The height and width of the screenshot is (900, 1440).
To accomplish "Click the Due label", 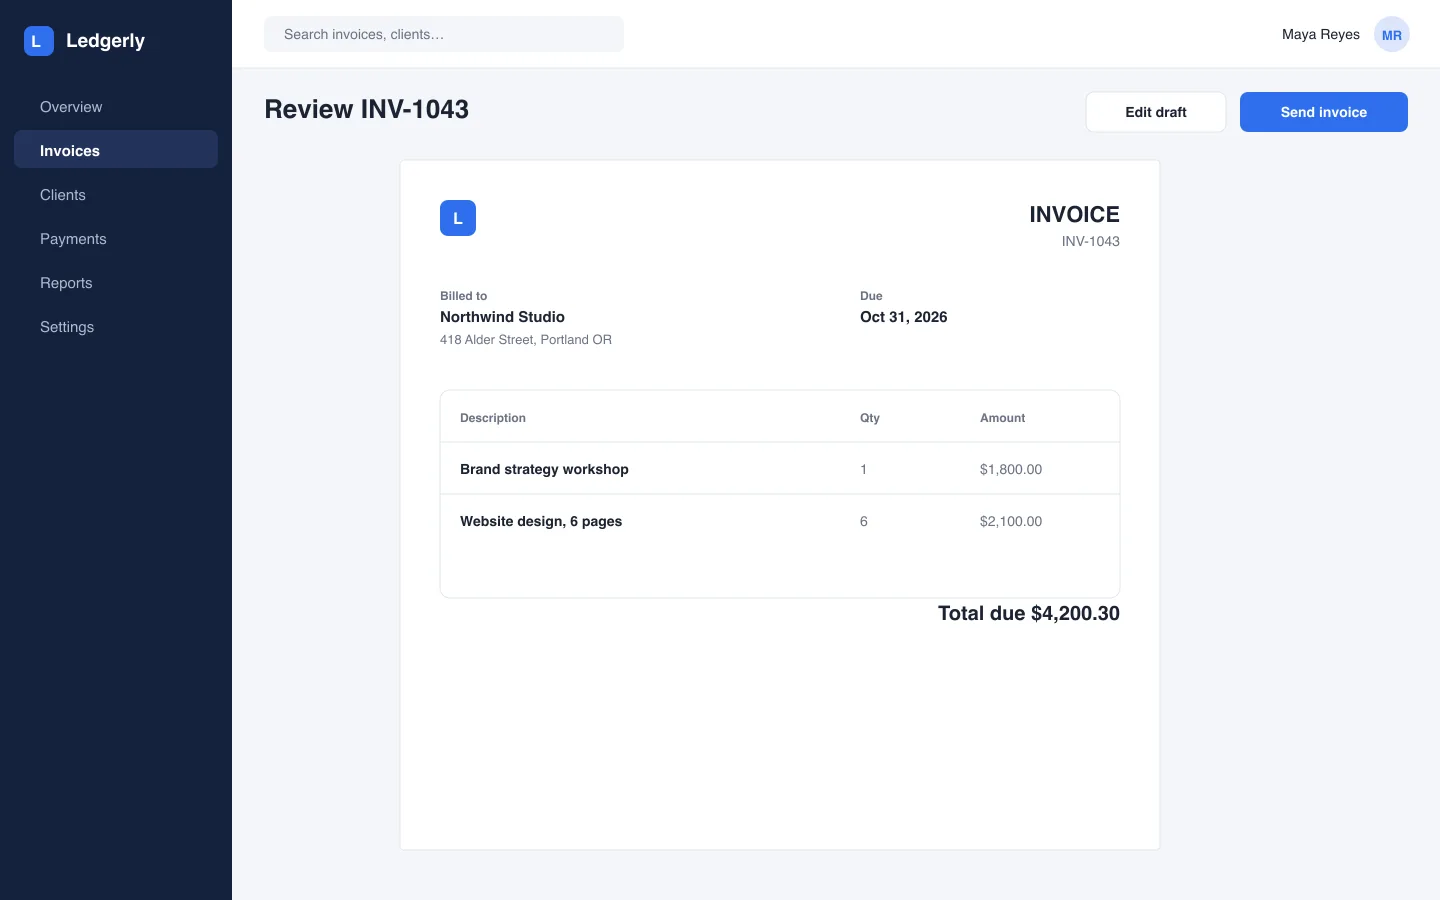I will [871, 296].
